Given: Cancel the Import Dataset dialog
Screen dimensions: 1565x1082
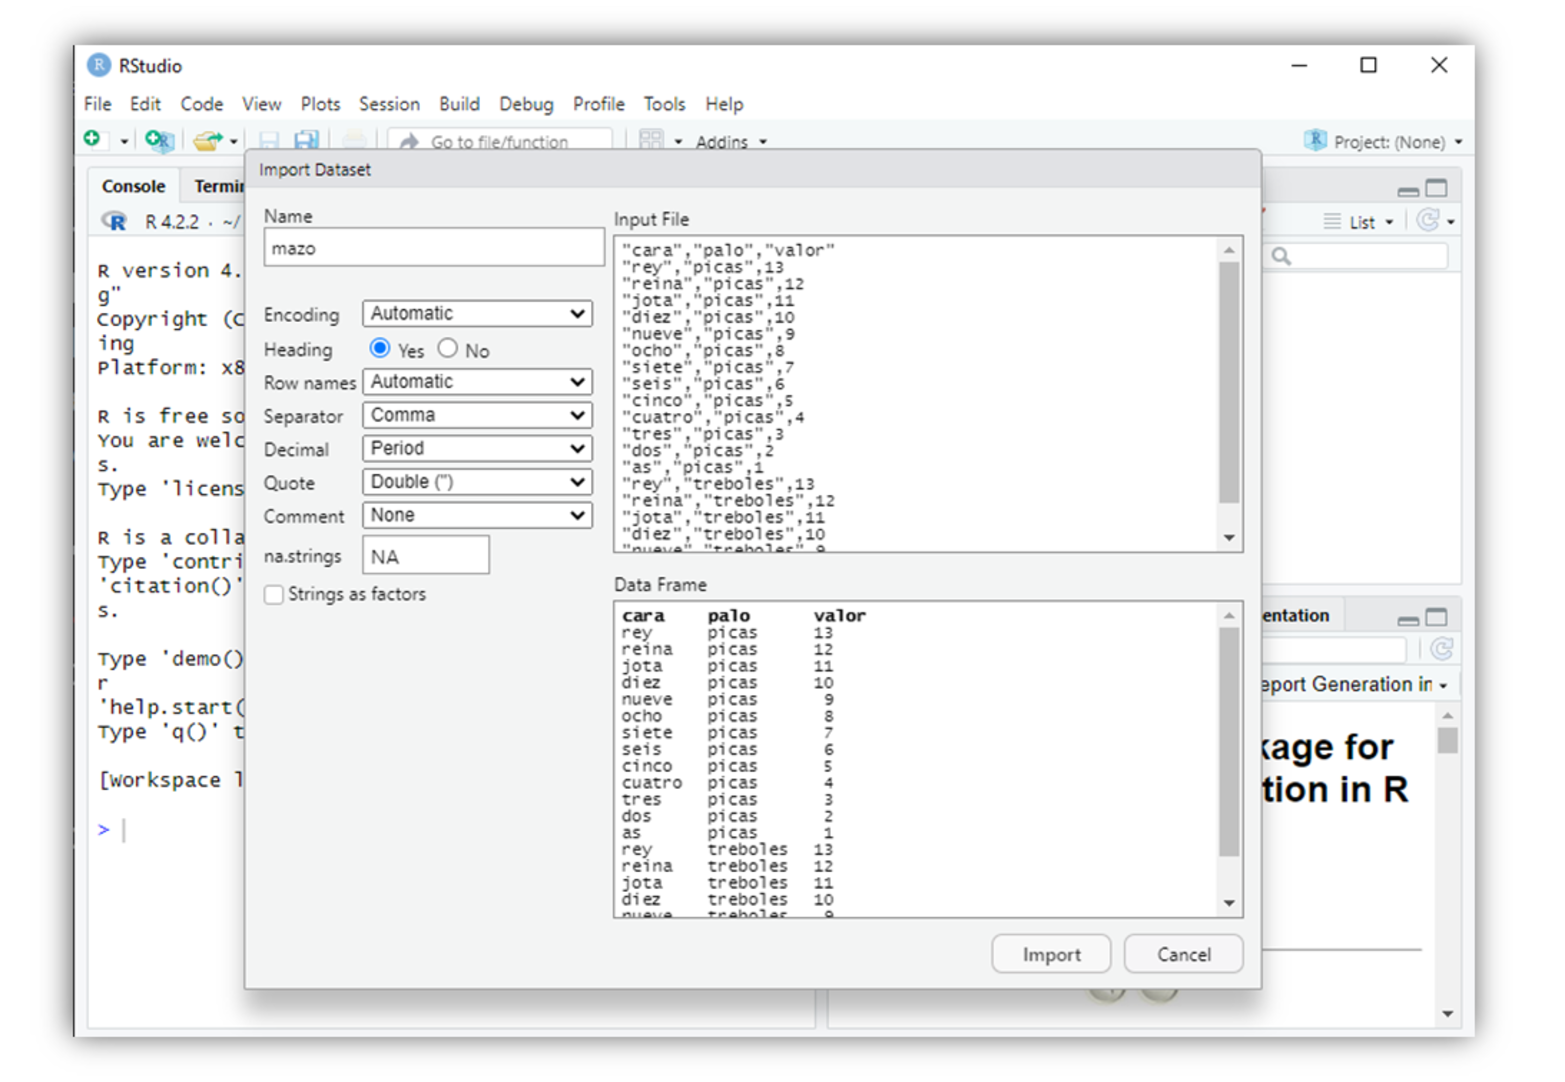Looking at the screenshot, I should click(1183, 954).
